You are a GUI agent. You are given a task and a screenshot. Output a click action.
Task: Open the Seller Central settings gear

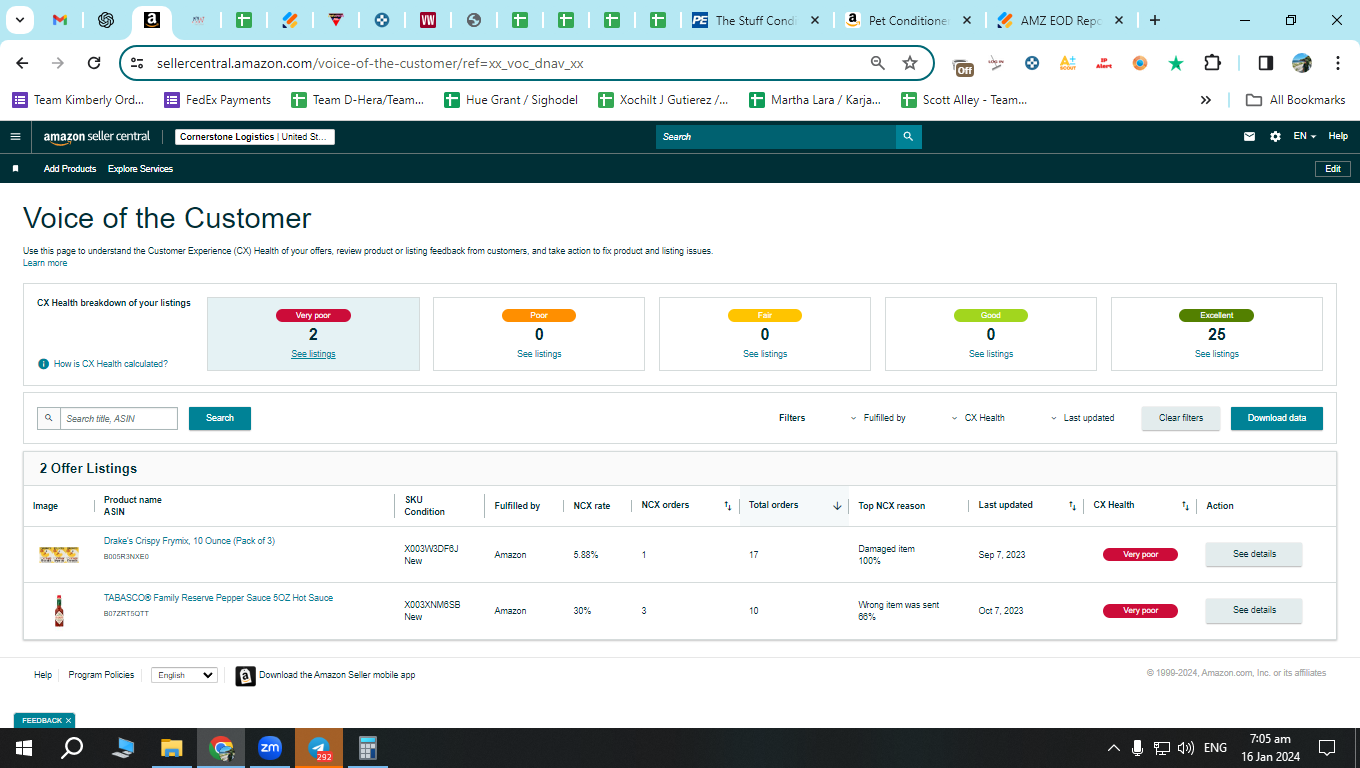point(1275,137)
